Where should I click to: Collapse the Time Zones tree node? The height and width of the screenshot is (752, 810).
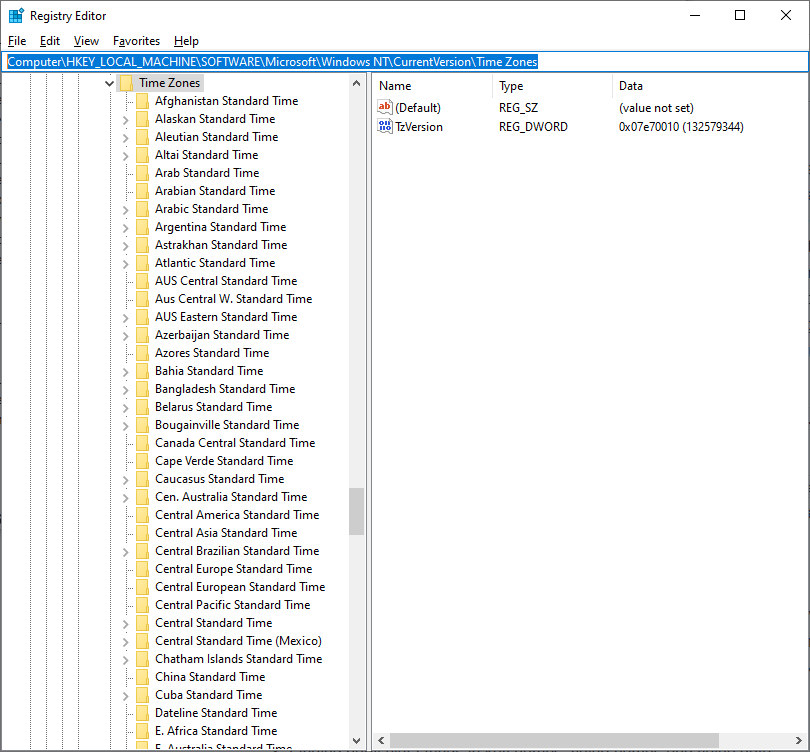tap(109, 83)
